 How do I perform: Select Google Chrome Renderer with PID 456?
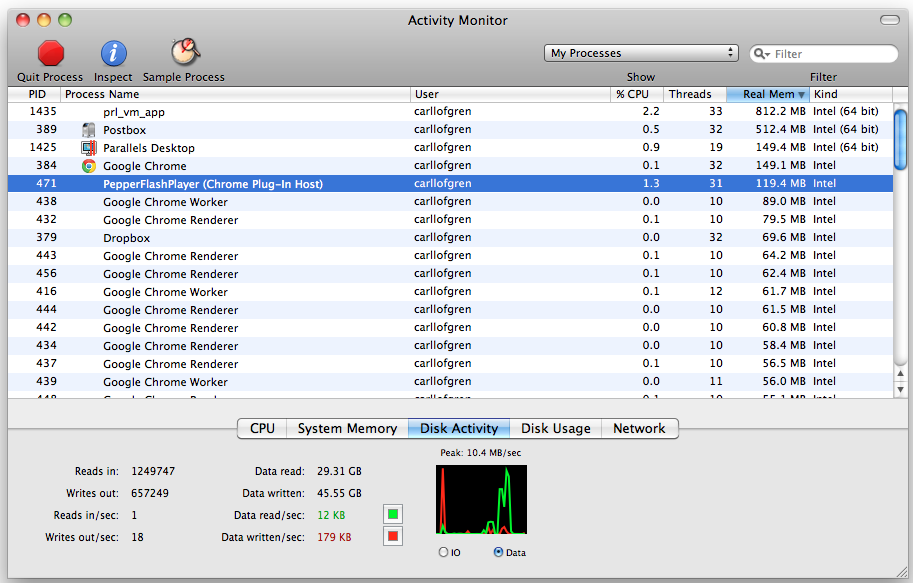coord(450,274)
